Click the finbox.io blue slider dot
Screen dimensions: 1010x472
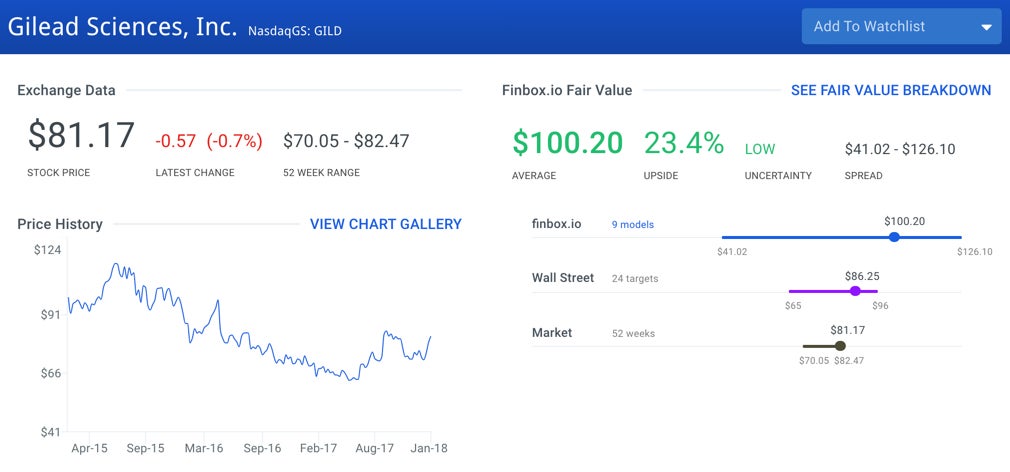coord(894,237)
